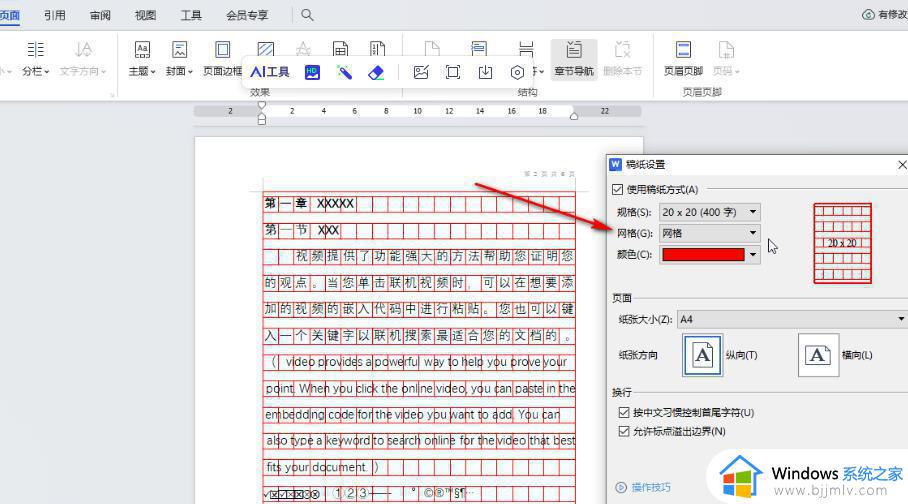
Task: Select 纵向 portrait orientation icon
Action: [702, 355]
